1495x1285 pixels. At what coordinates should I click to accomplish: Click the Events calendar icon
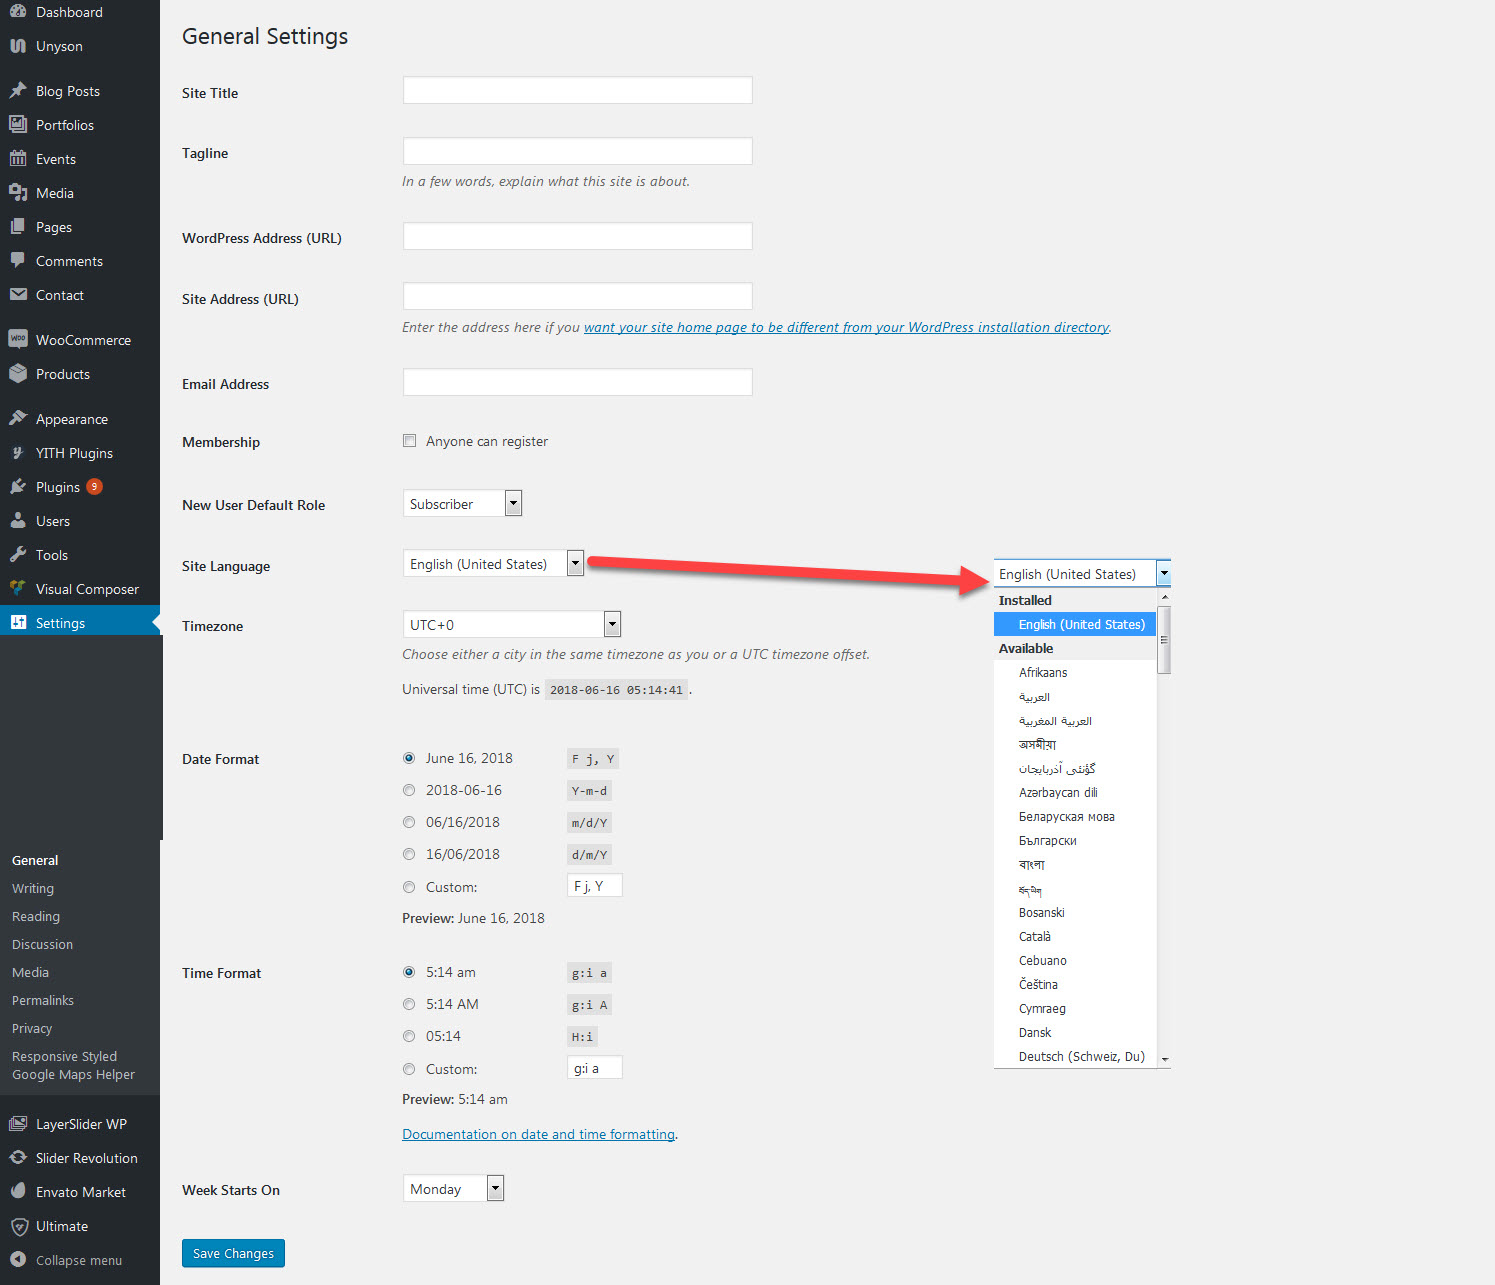coord(18,159)
